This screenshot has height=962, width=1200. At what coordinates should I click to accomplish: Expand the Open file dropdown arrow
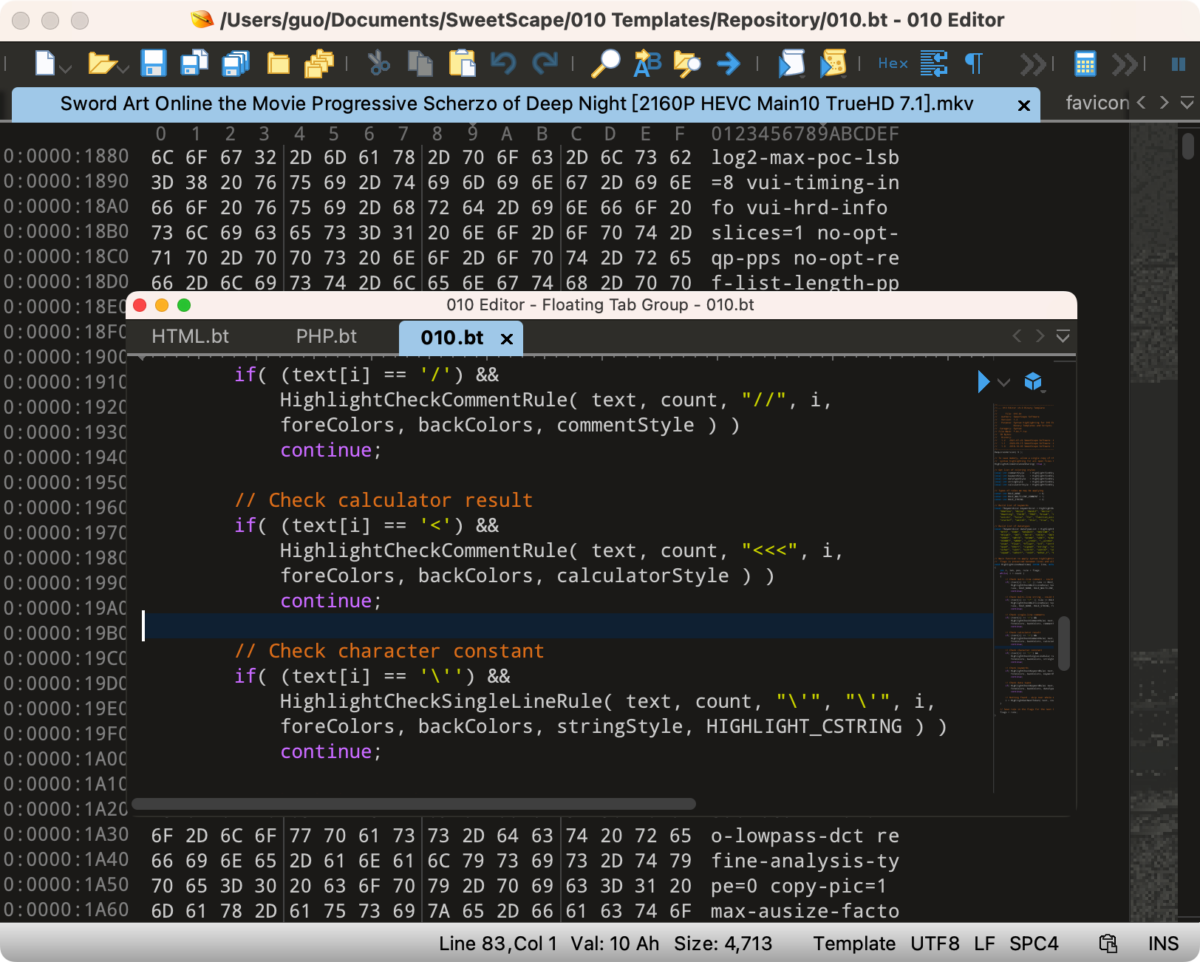point(123,69)
